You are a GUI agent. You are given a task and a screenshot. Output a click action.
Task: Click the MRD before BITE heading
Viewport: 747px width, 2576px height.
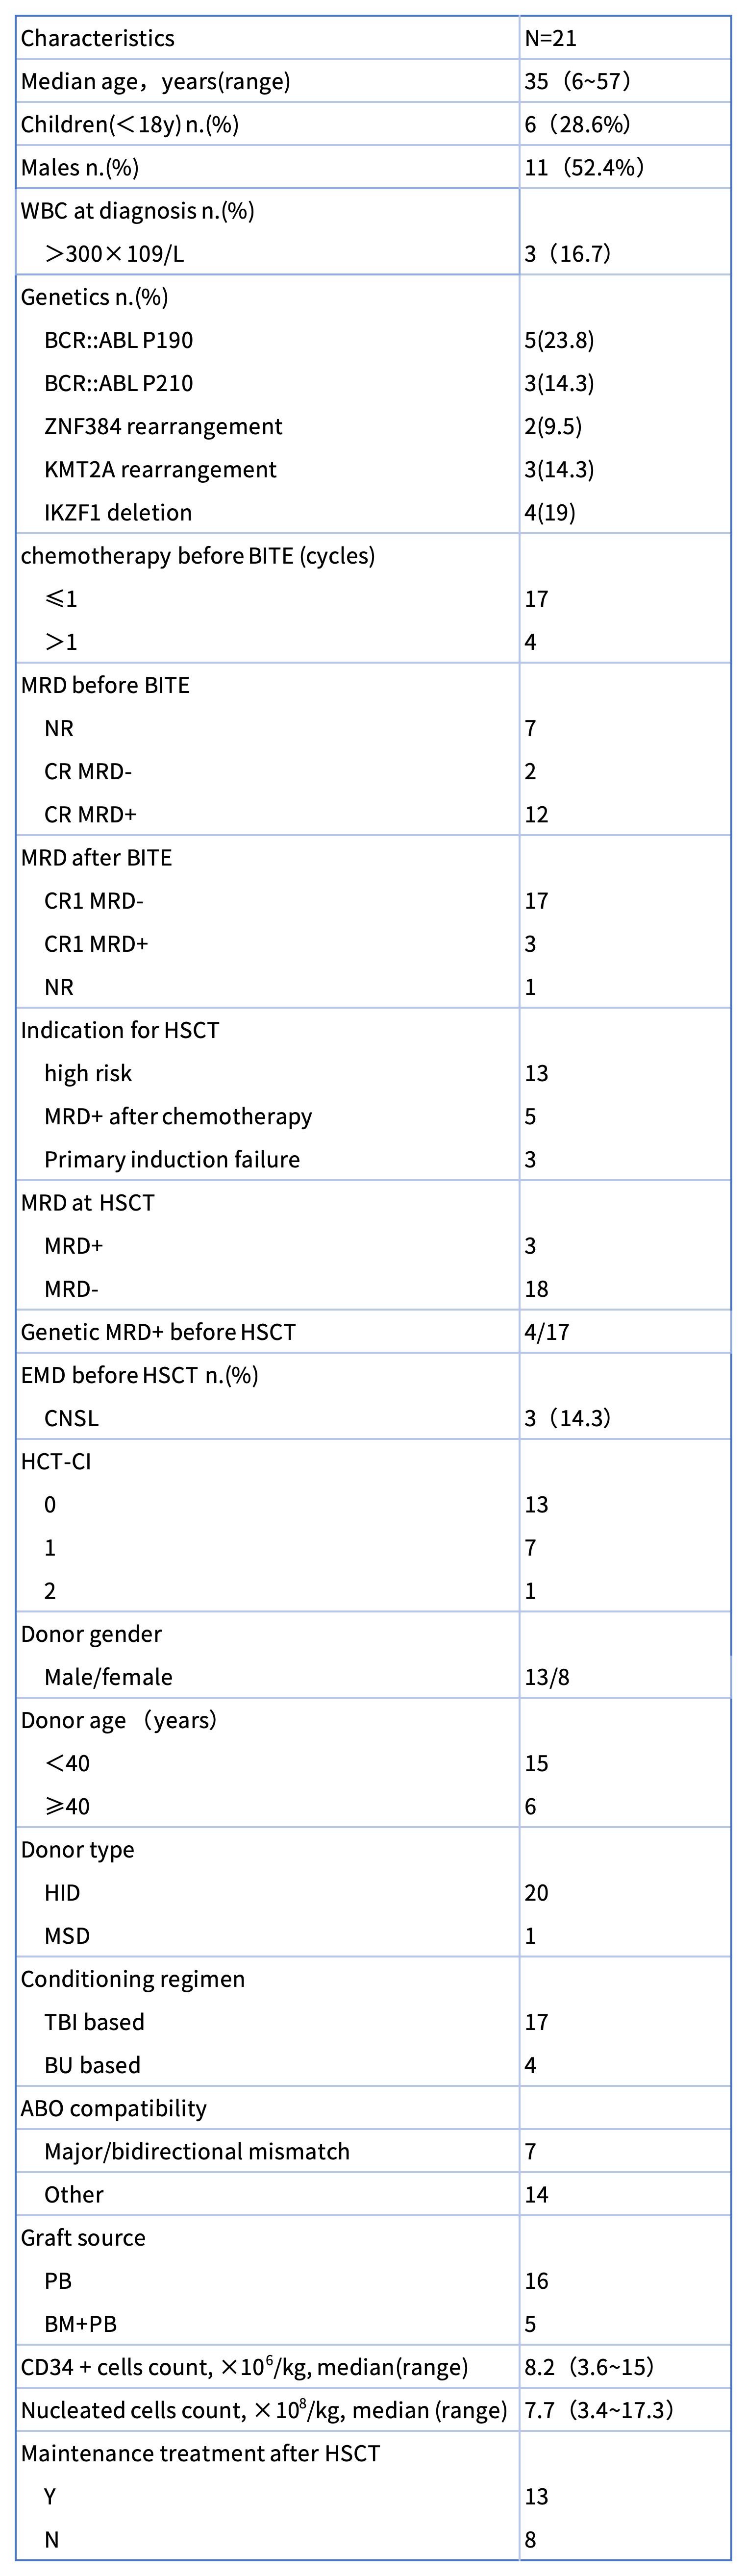(x=105, y=685)
